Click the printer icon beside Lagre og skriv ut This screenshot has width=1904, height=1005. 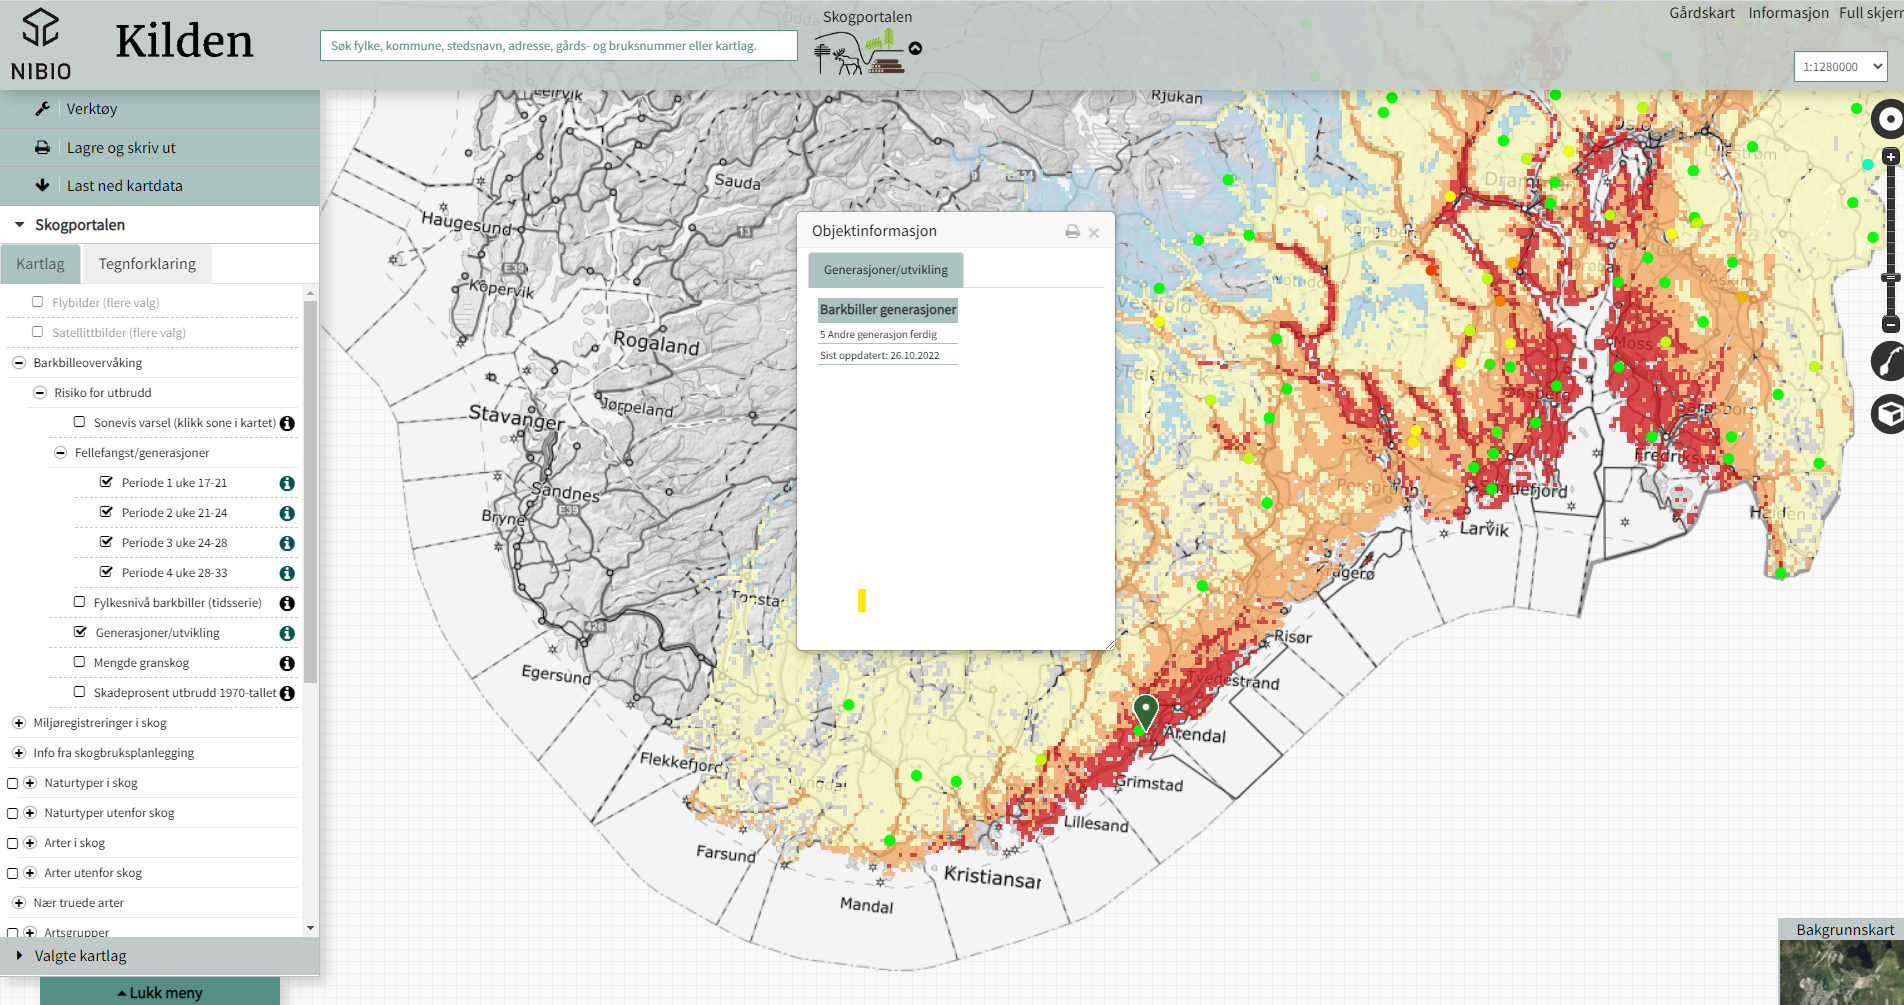[x=42, y=147]
